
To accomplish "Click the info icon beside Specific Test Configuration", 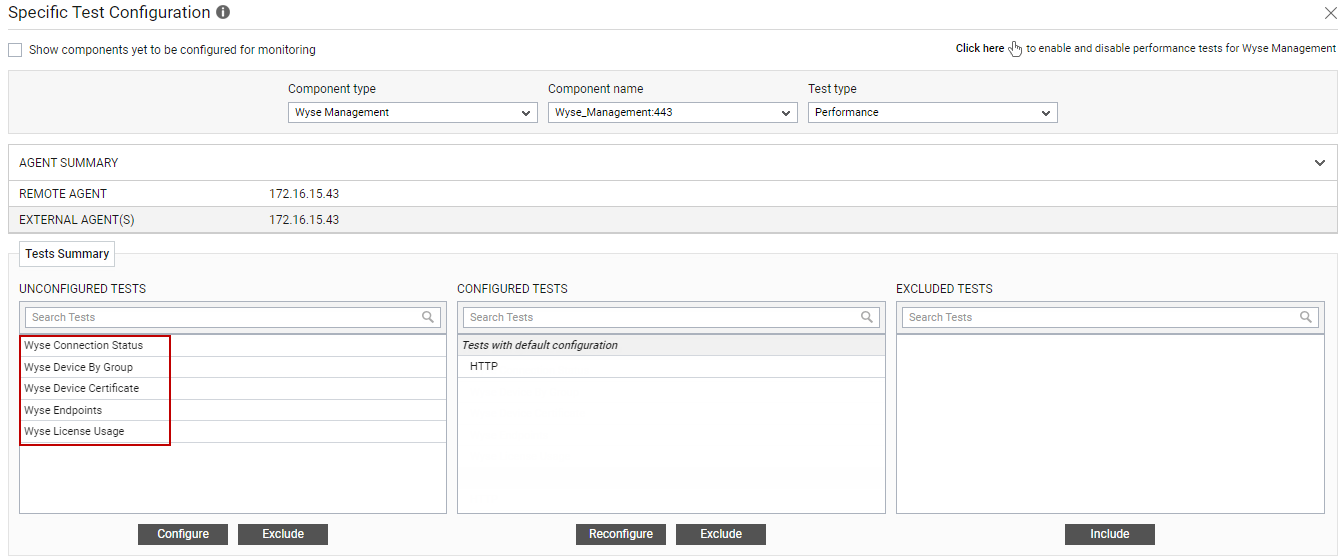I will pos(223,13).
